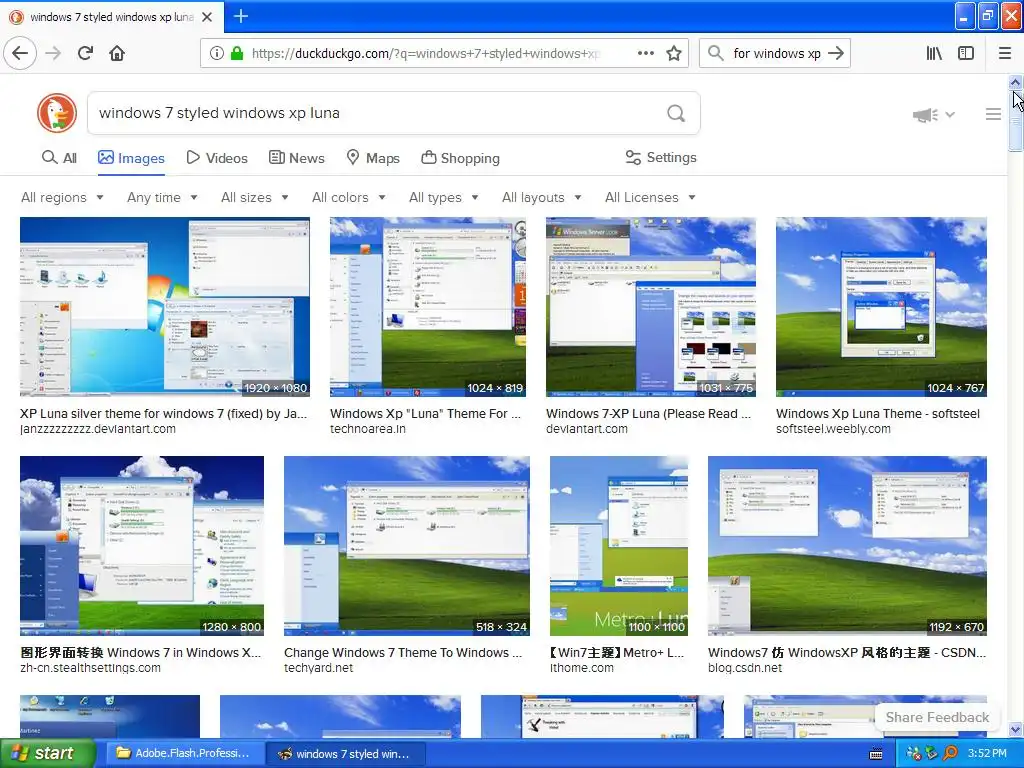
Task: Toggle the sidebar view icon
Action: [966, 53]
